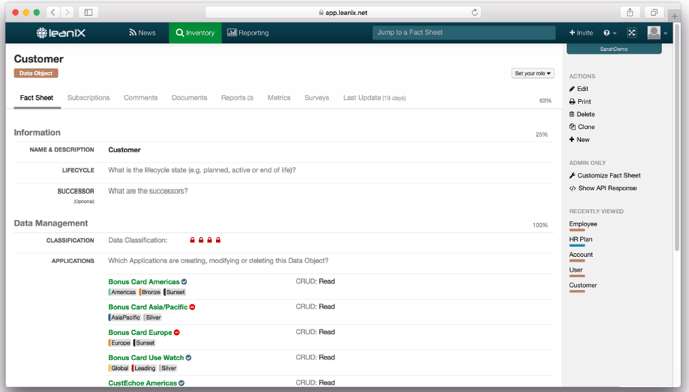The image size is (689, 392).
Task: Go back in the Safari browser
Action: (53, 12)
